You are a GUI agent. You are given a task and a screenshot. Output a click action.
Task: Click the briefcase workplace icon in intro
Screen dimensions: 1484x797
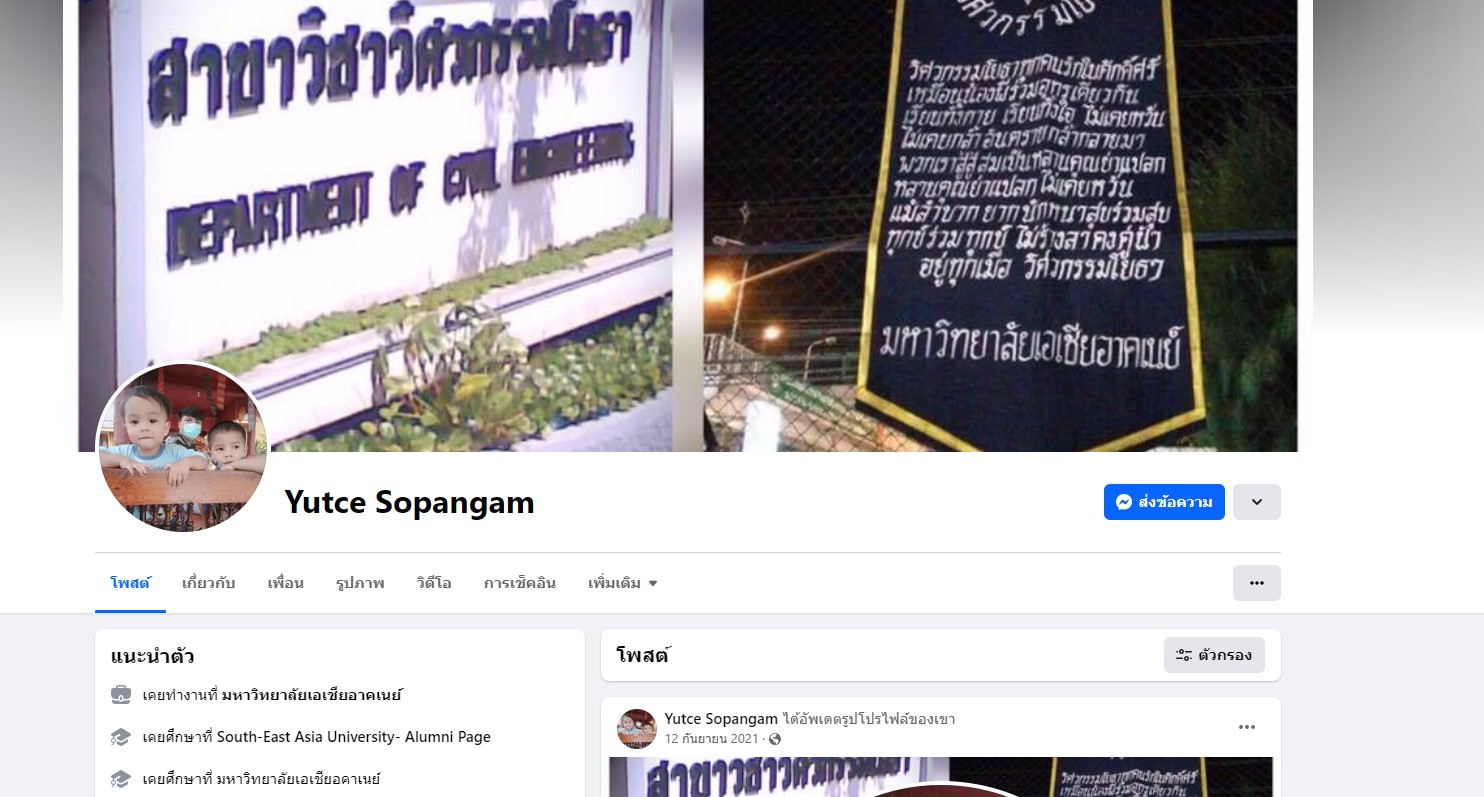pyautogui.click(x=120, y=694)
